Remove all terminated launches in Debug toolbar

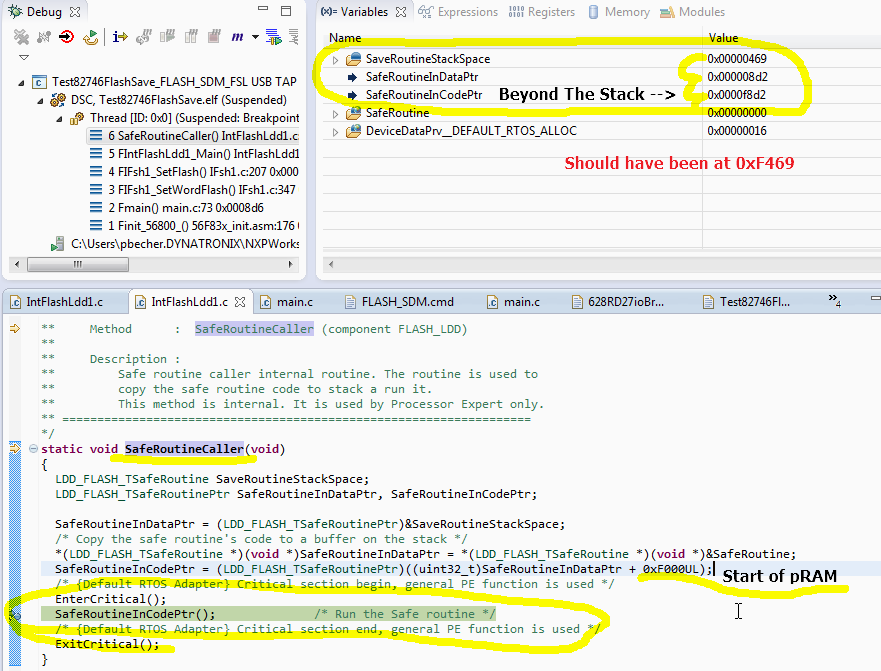20,36
